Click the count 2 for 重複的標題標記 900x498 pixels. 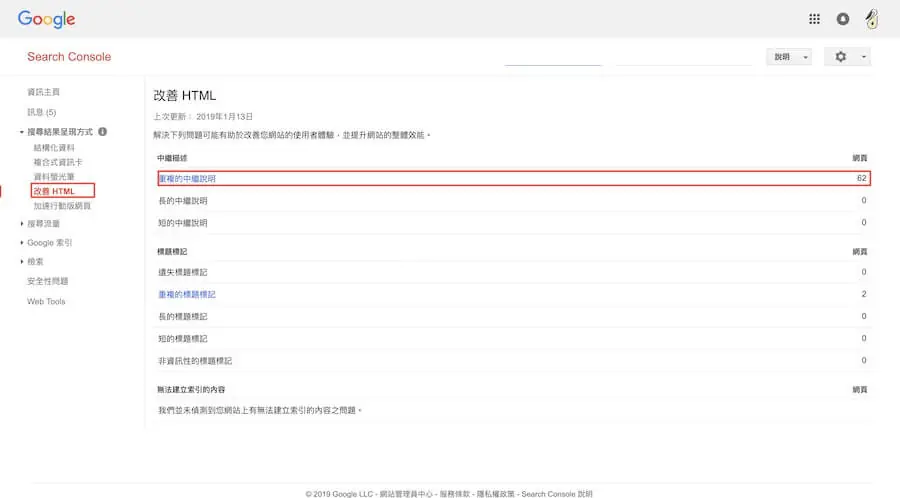pyautogui.click(x=864, y=294)
